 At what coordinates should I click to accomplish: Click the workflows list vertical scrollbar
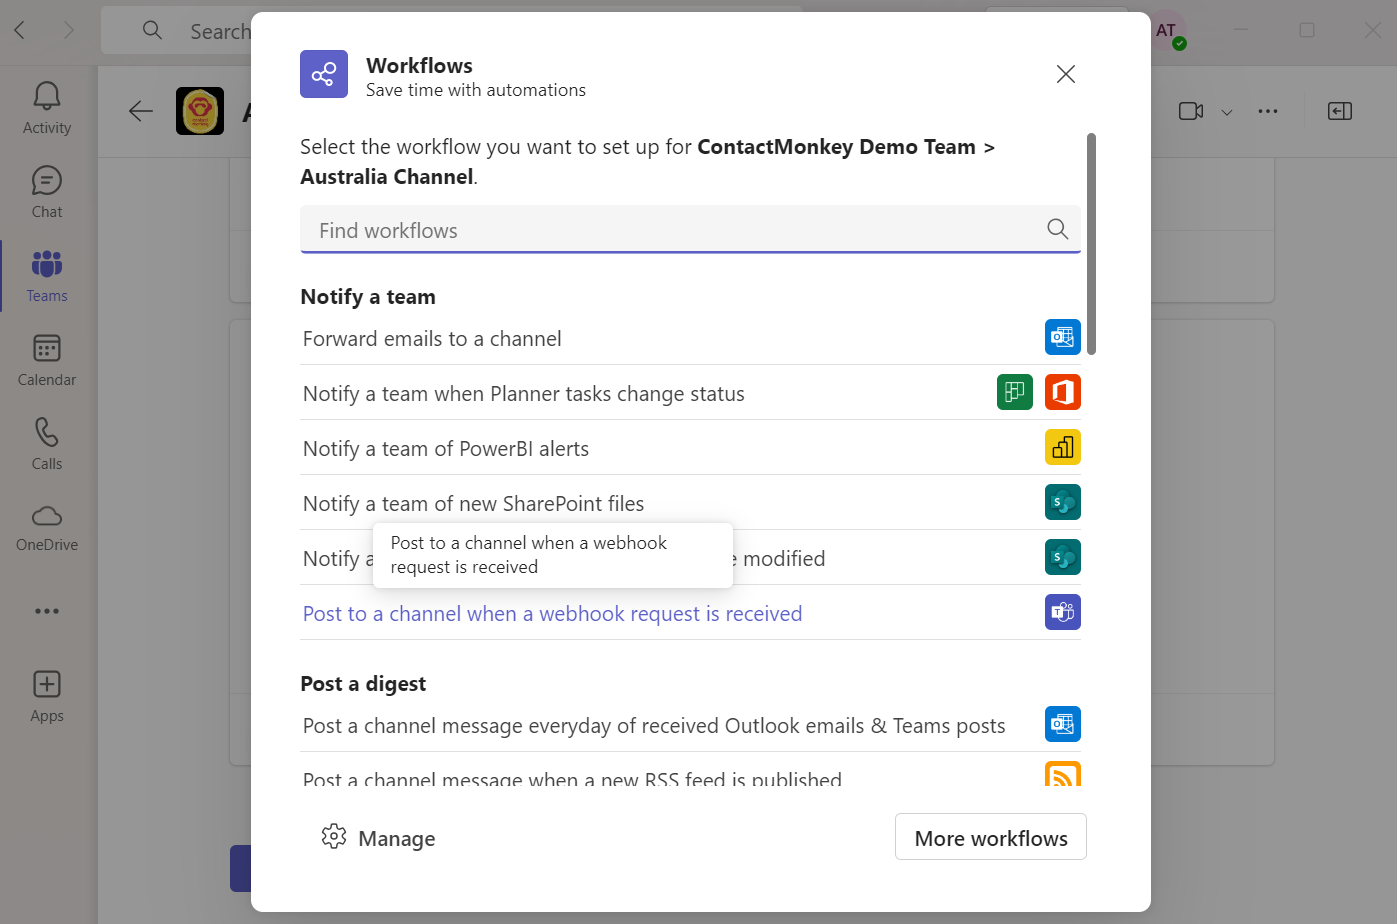(1091, 244)
